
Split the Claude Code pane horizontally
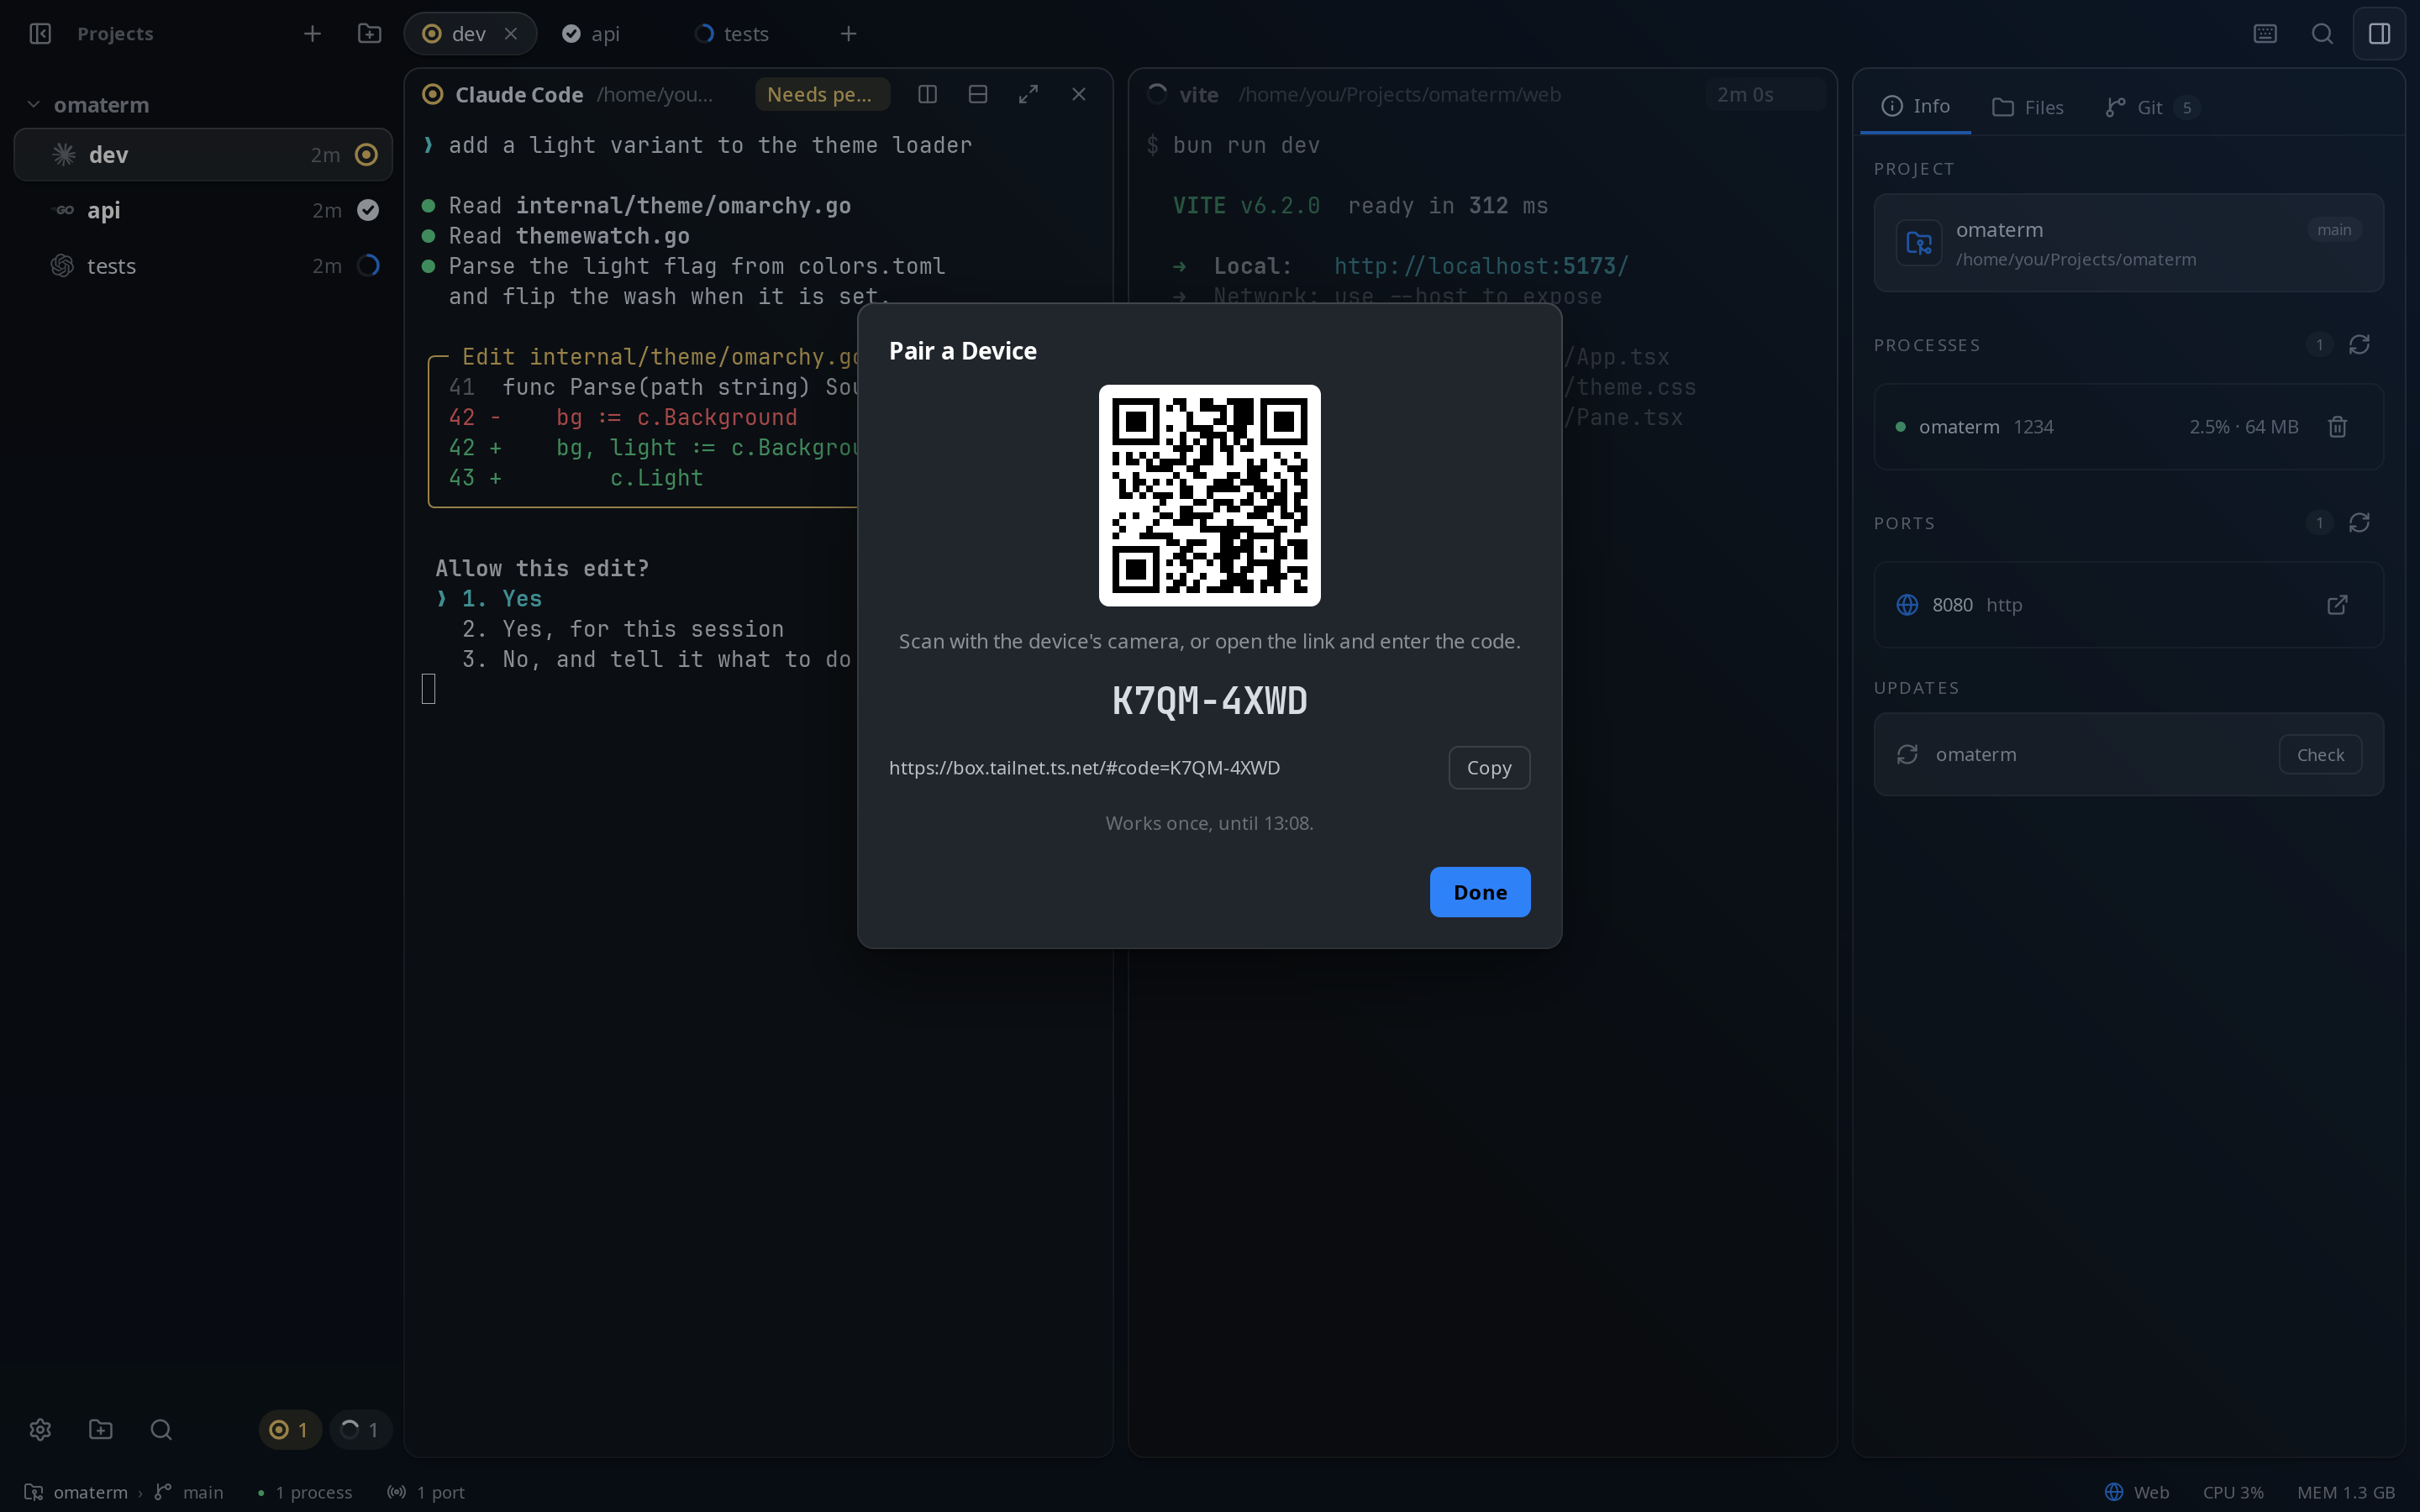coord(978,94)
